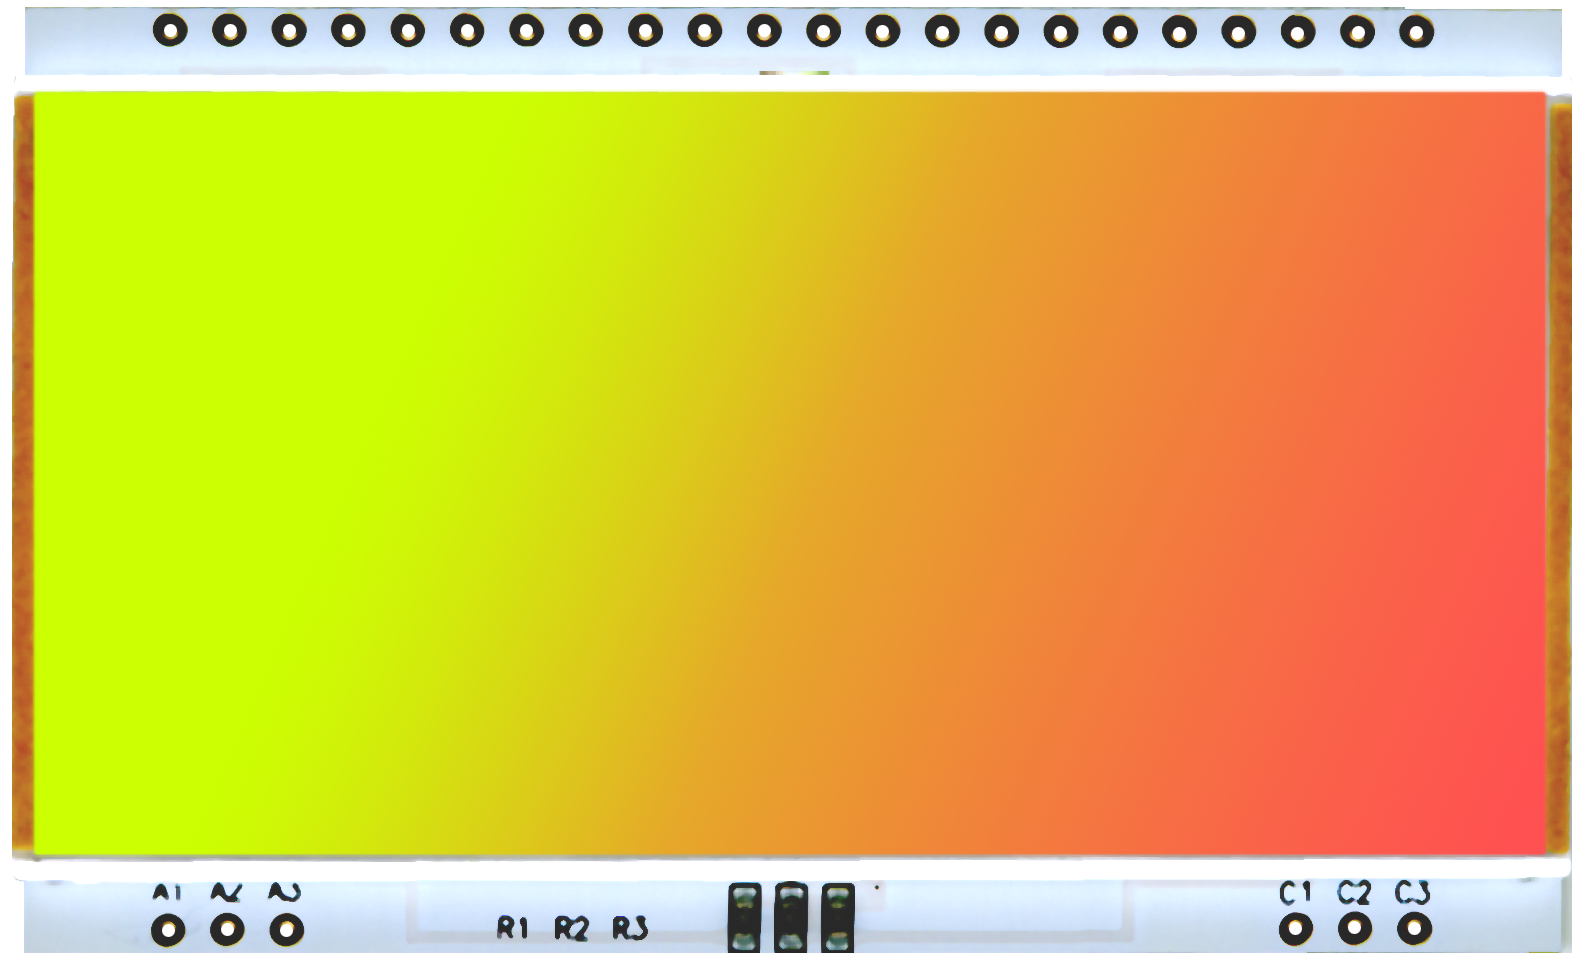Screen dimensions: 1580x961
Task: Toggle the left black solder jumper
Action: coord(744,917)
